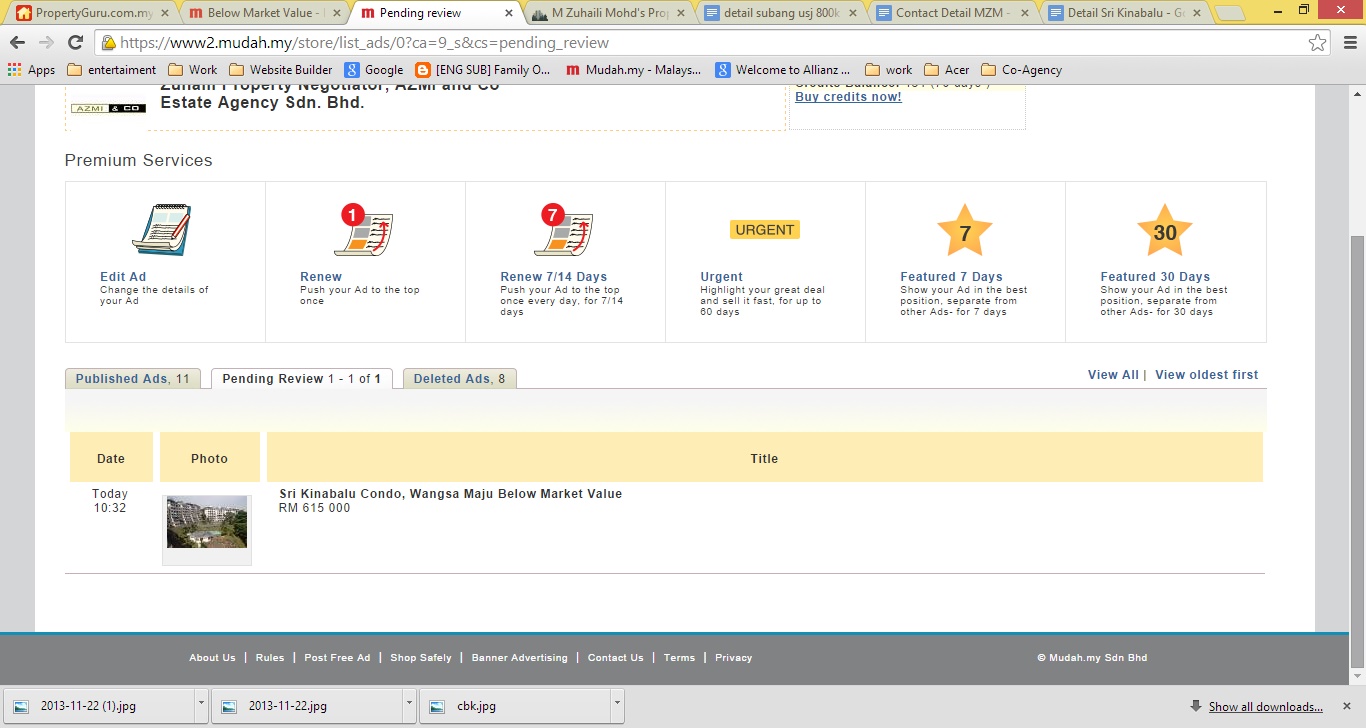Open the Published Ads, 11 tab
Screen dimensions: 1366x728
pyautogui.click(x=133, y=379)
